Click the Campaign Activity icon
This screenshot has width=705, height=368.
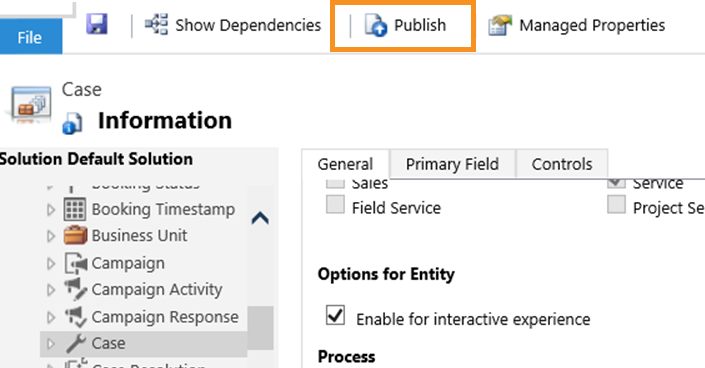tap(75, 289)
